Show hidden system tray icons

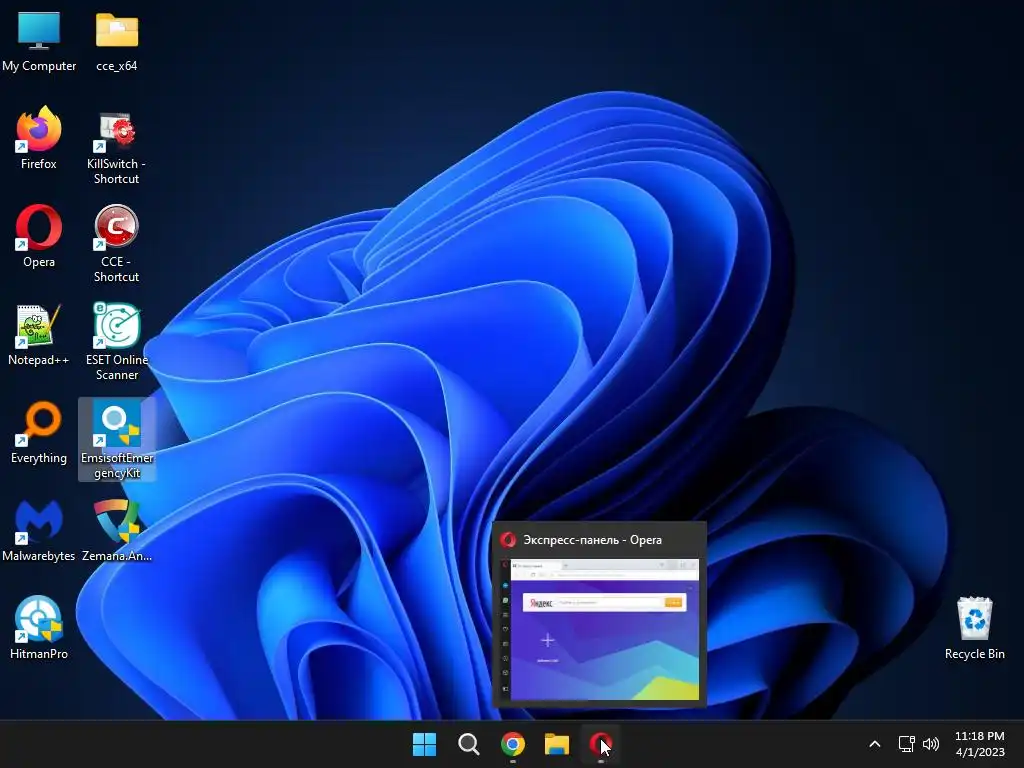point(875,744)
